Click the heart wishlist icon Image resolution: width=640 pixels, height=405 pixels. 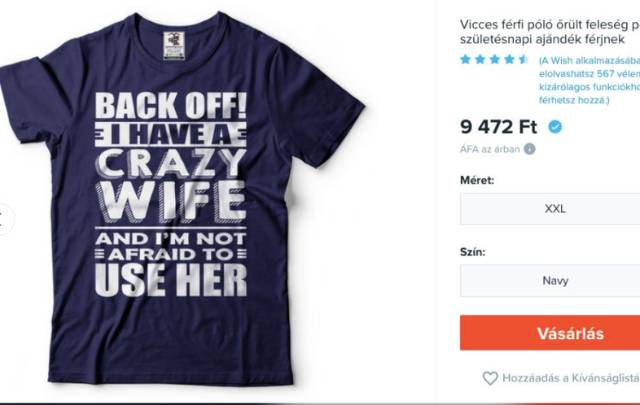(490, 379)
